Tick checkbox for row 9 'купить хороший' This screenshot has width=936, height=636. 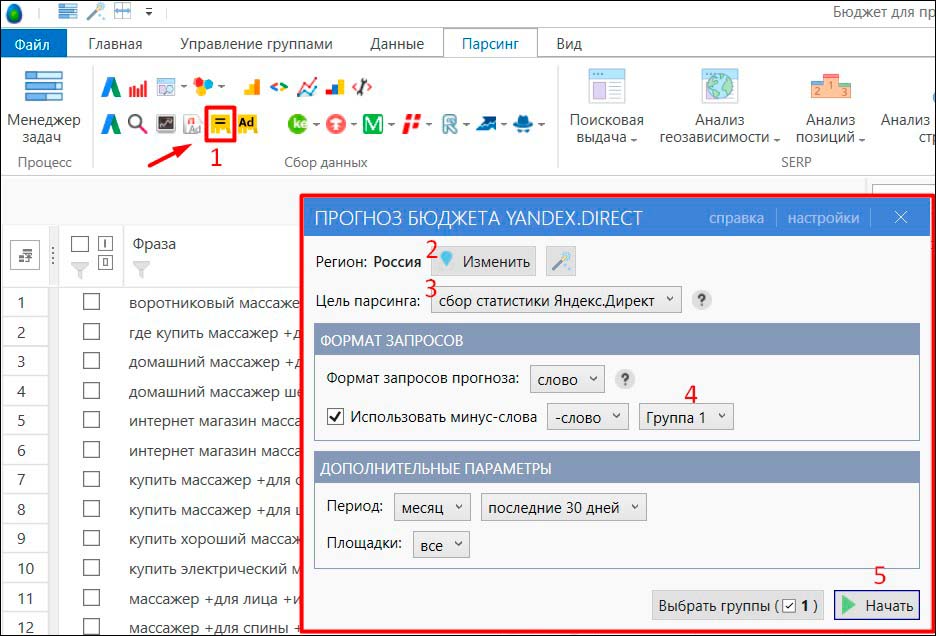(x=91, y=538)
